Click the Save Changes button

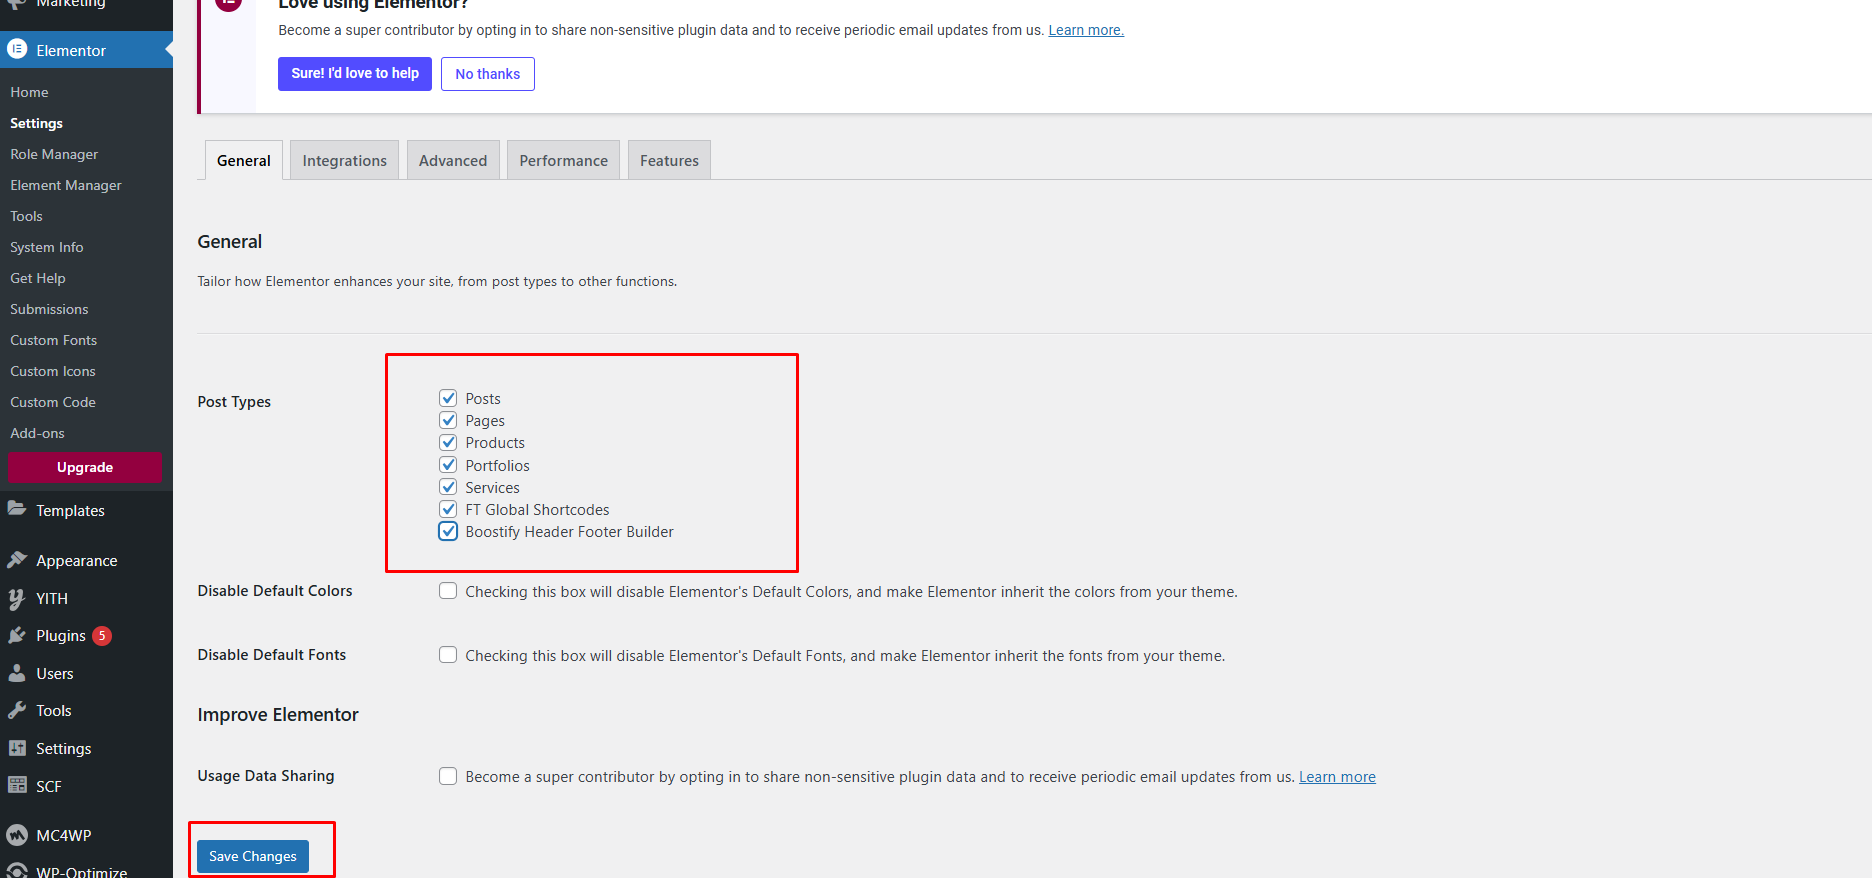pos(253,856)
